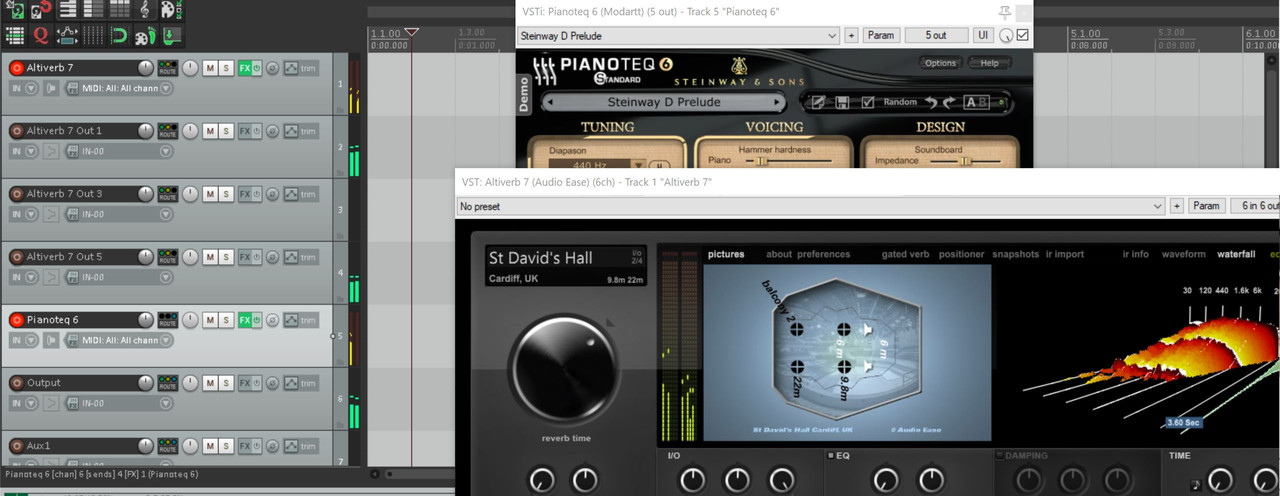This screenshot has width=1280, height=496.
Task: Arm Pianoteq 6 track for recording
Action: pyautogui.click(x=16, y=320)
